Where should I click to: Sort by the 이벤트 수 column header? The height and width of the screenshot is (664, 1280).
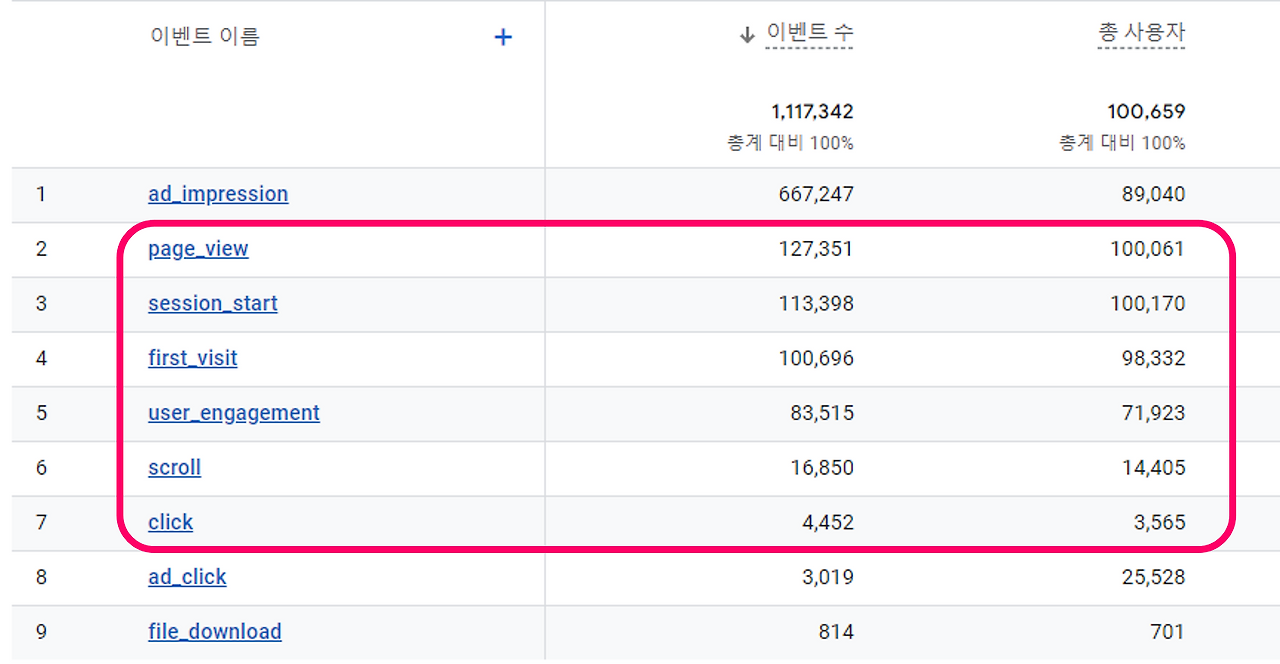coord(809,33)
